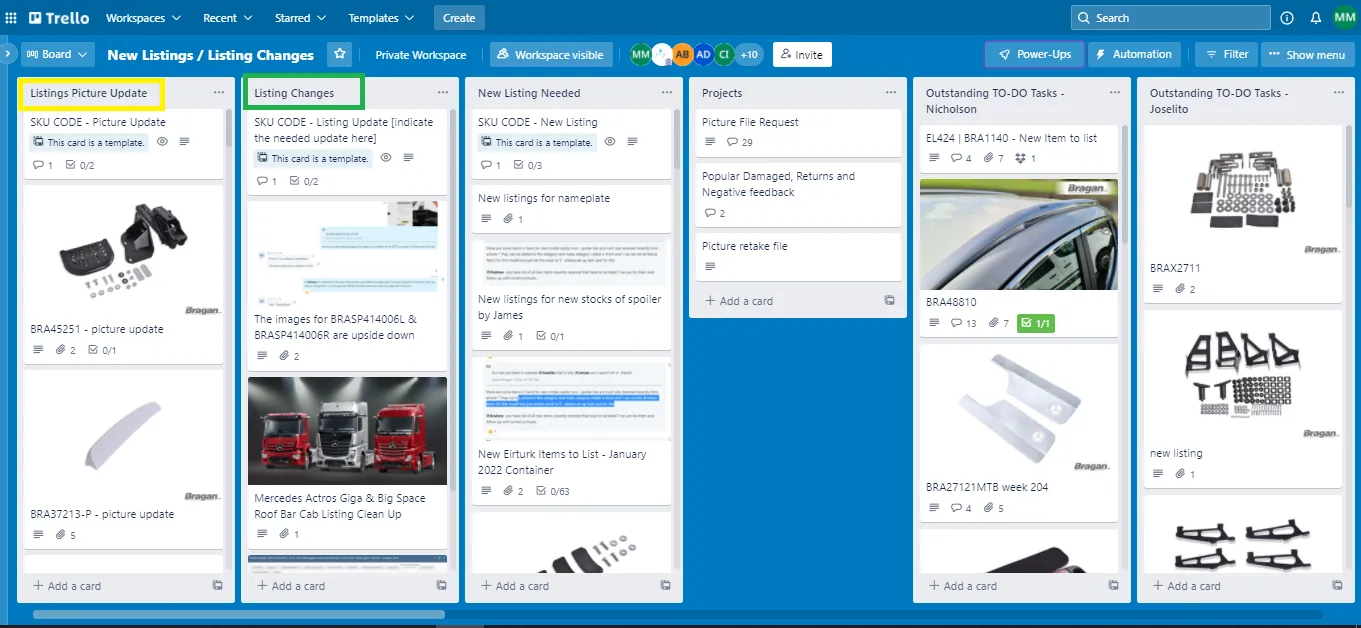The width and height of the screenshot is (1361, 628).
Task: Toggle watch eye on SKU CODE Listing Update card
Action: (386, 158)
